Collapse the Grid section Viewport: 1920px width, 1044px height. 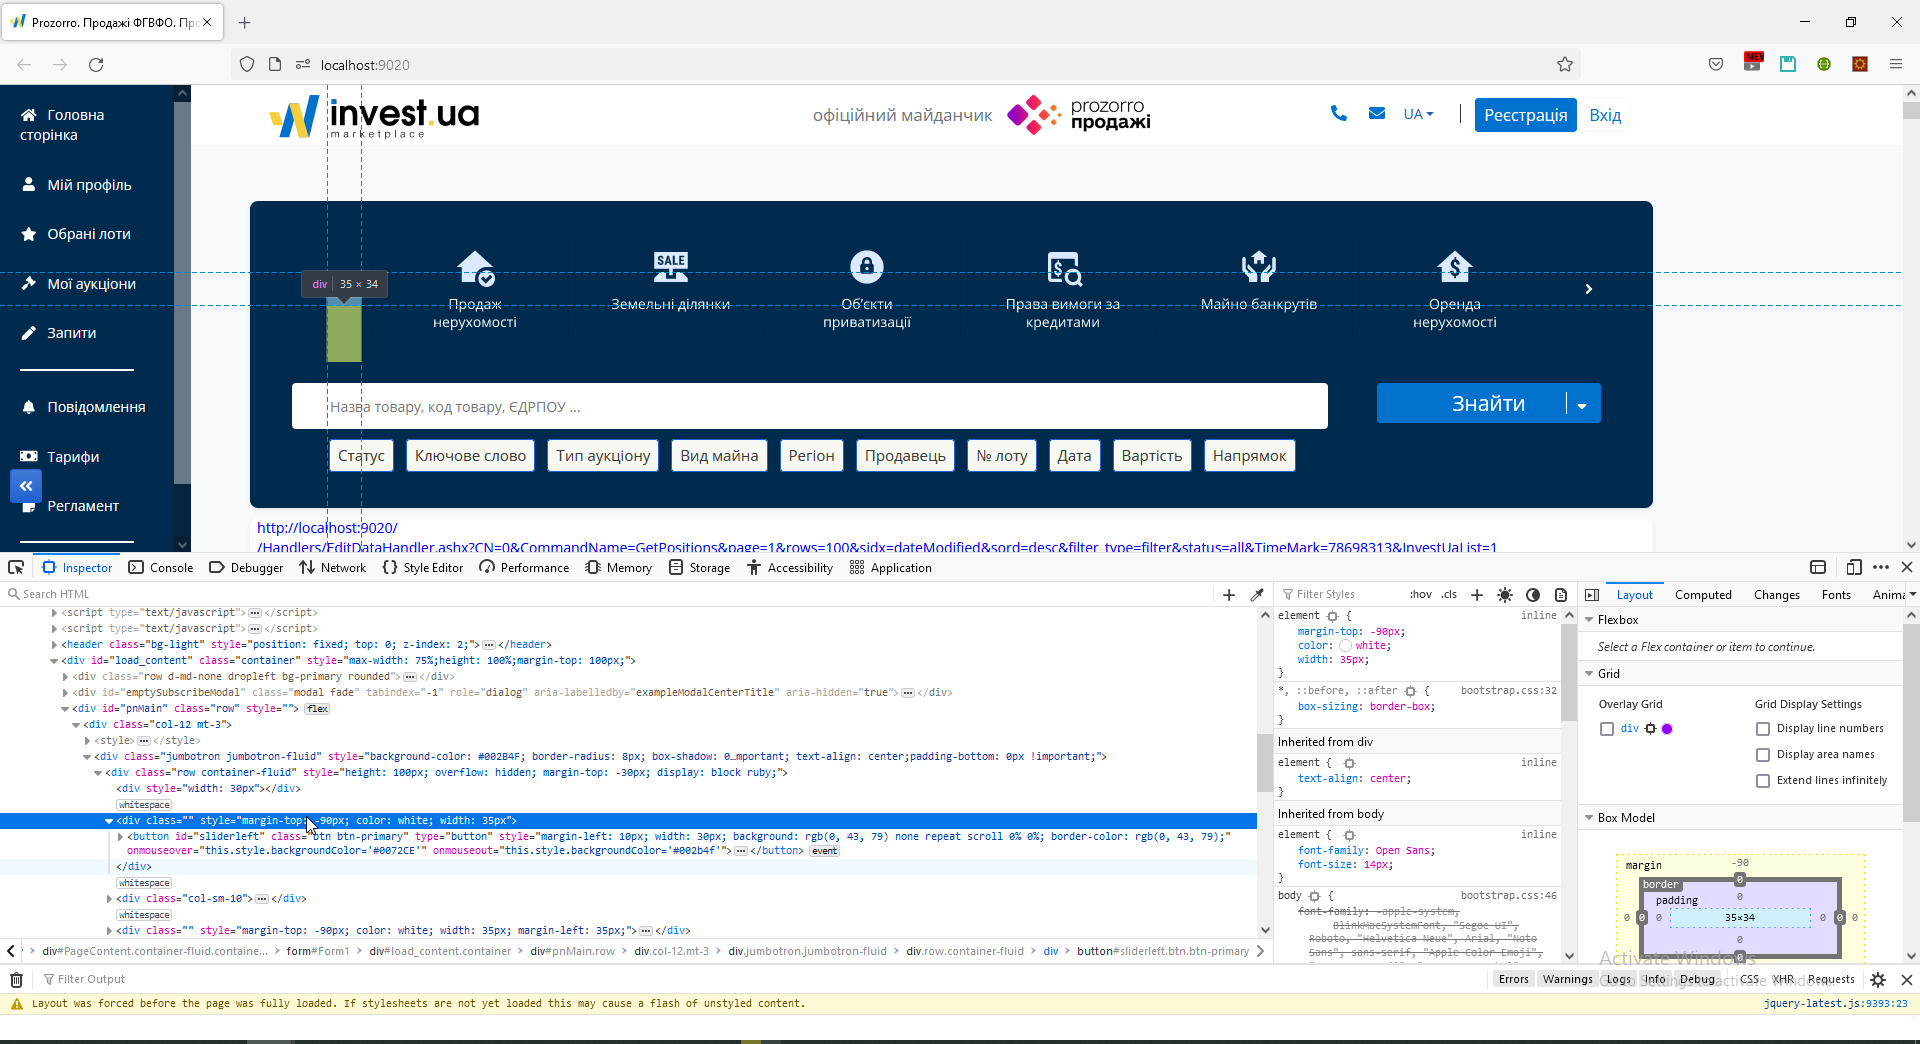(1589, 674)
